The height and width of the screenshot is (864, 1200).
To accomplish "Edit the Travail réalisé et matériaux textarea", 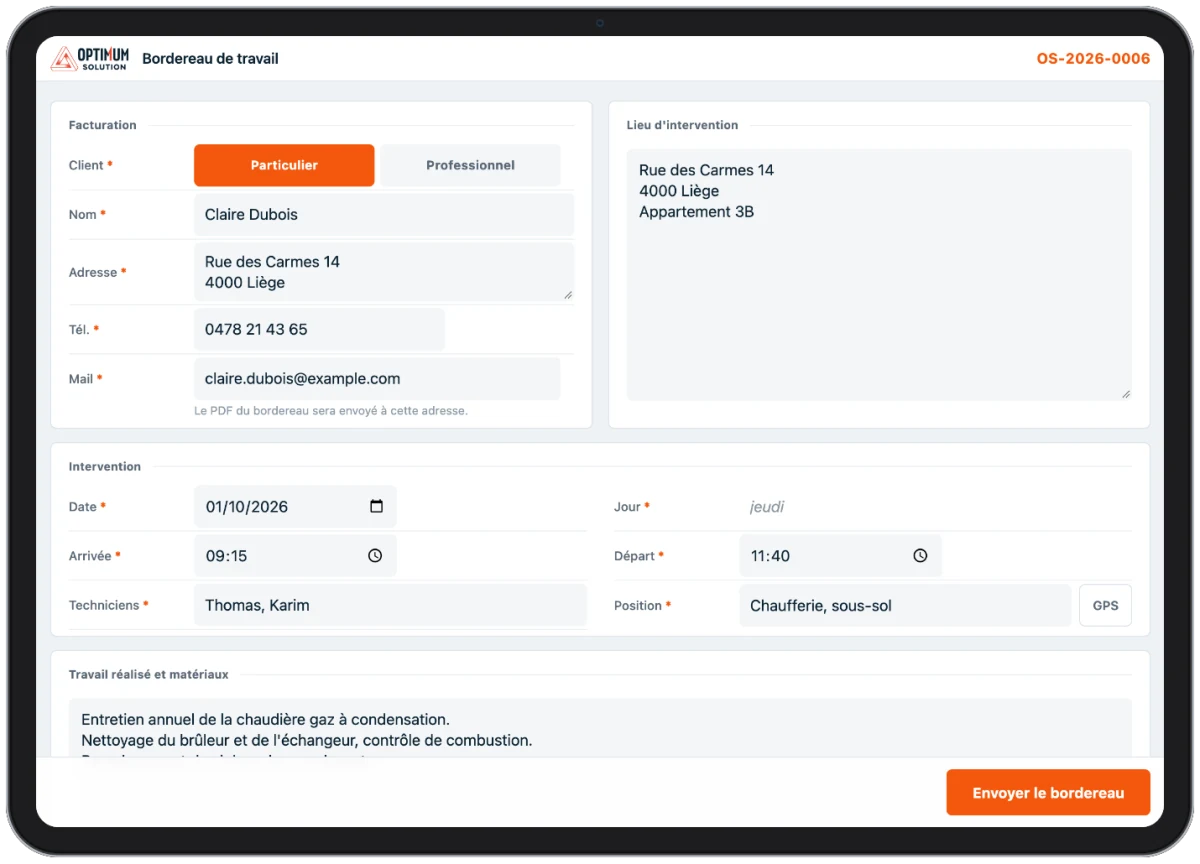I will click(600, 728).
